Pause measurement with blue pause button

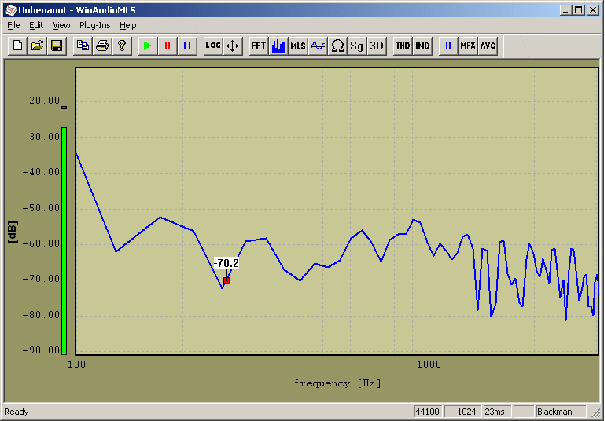(x=186, y=46)
